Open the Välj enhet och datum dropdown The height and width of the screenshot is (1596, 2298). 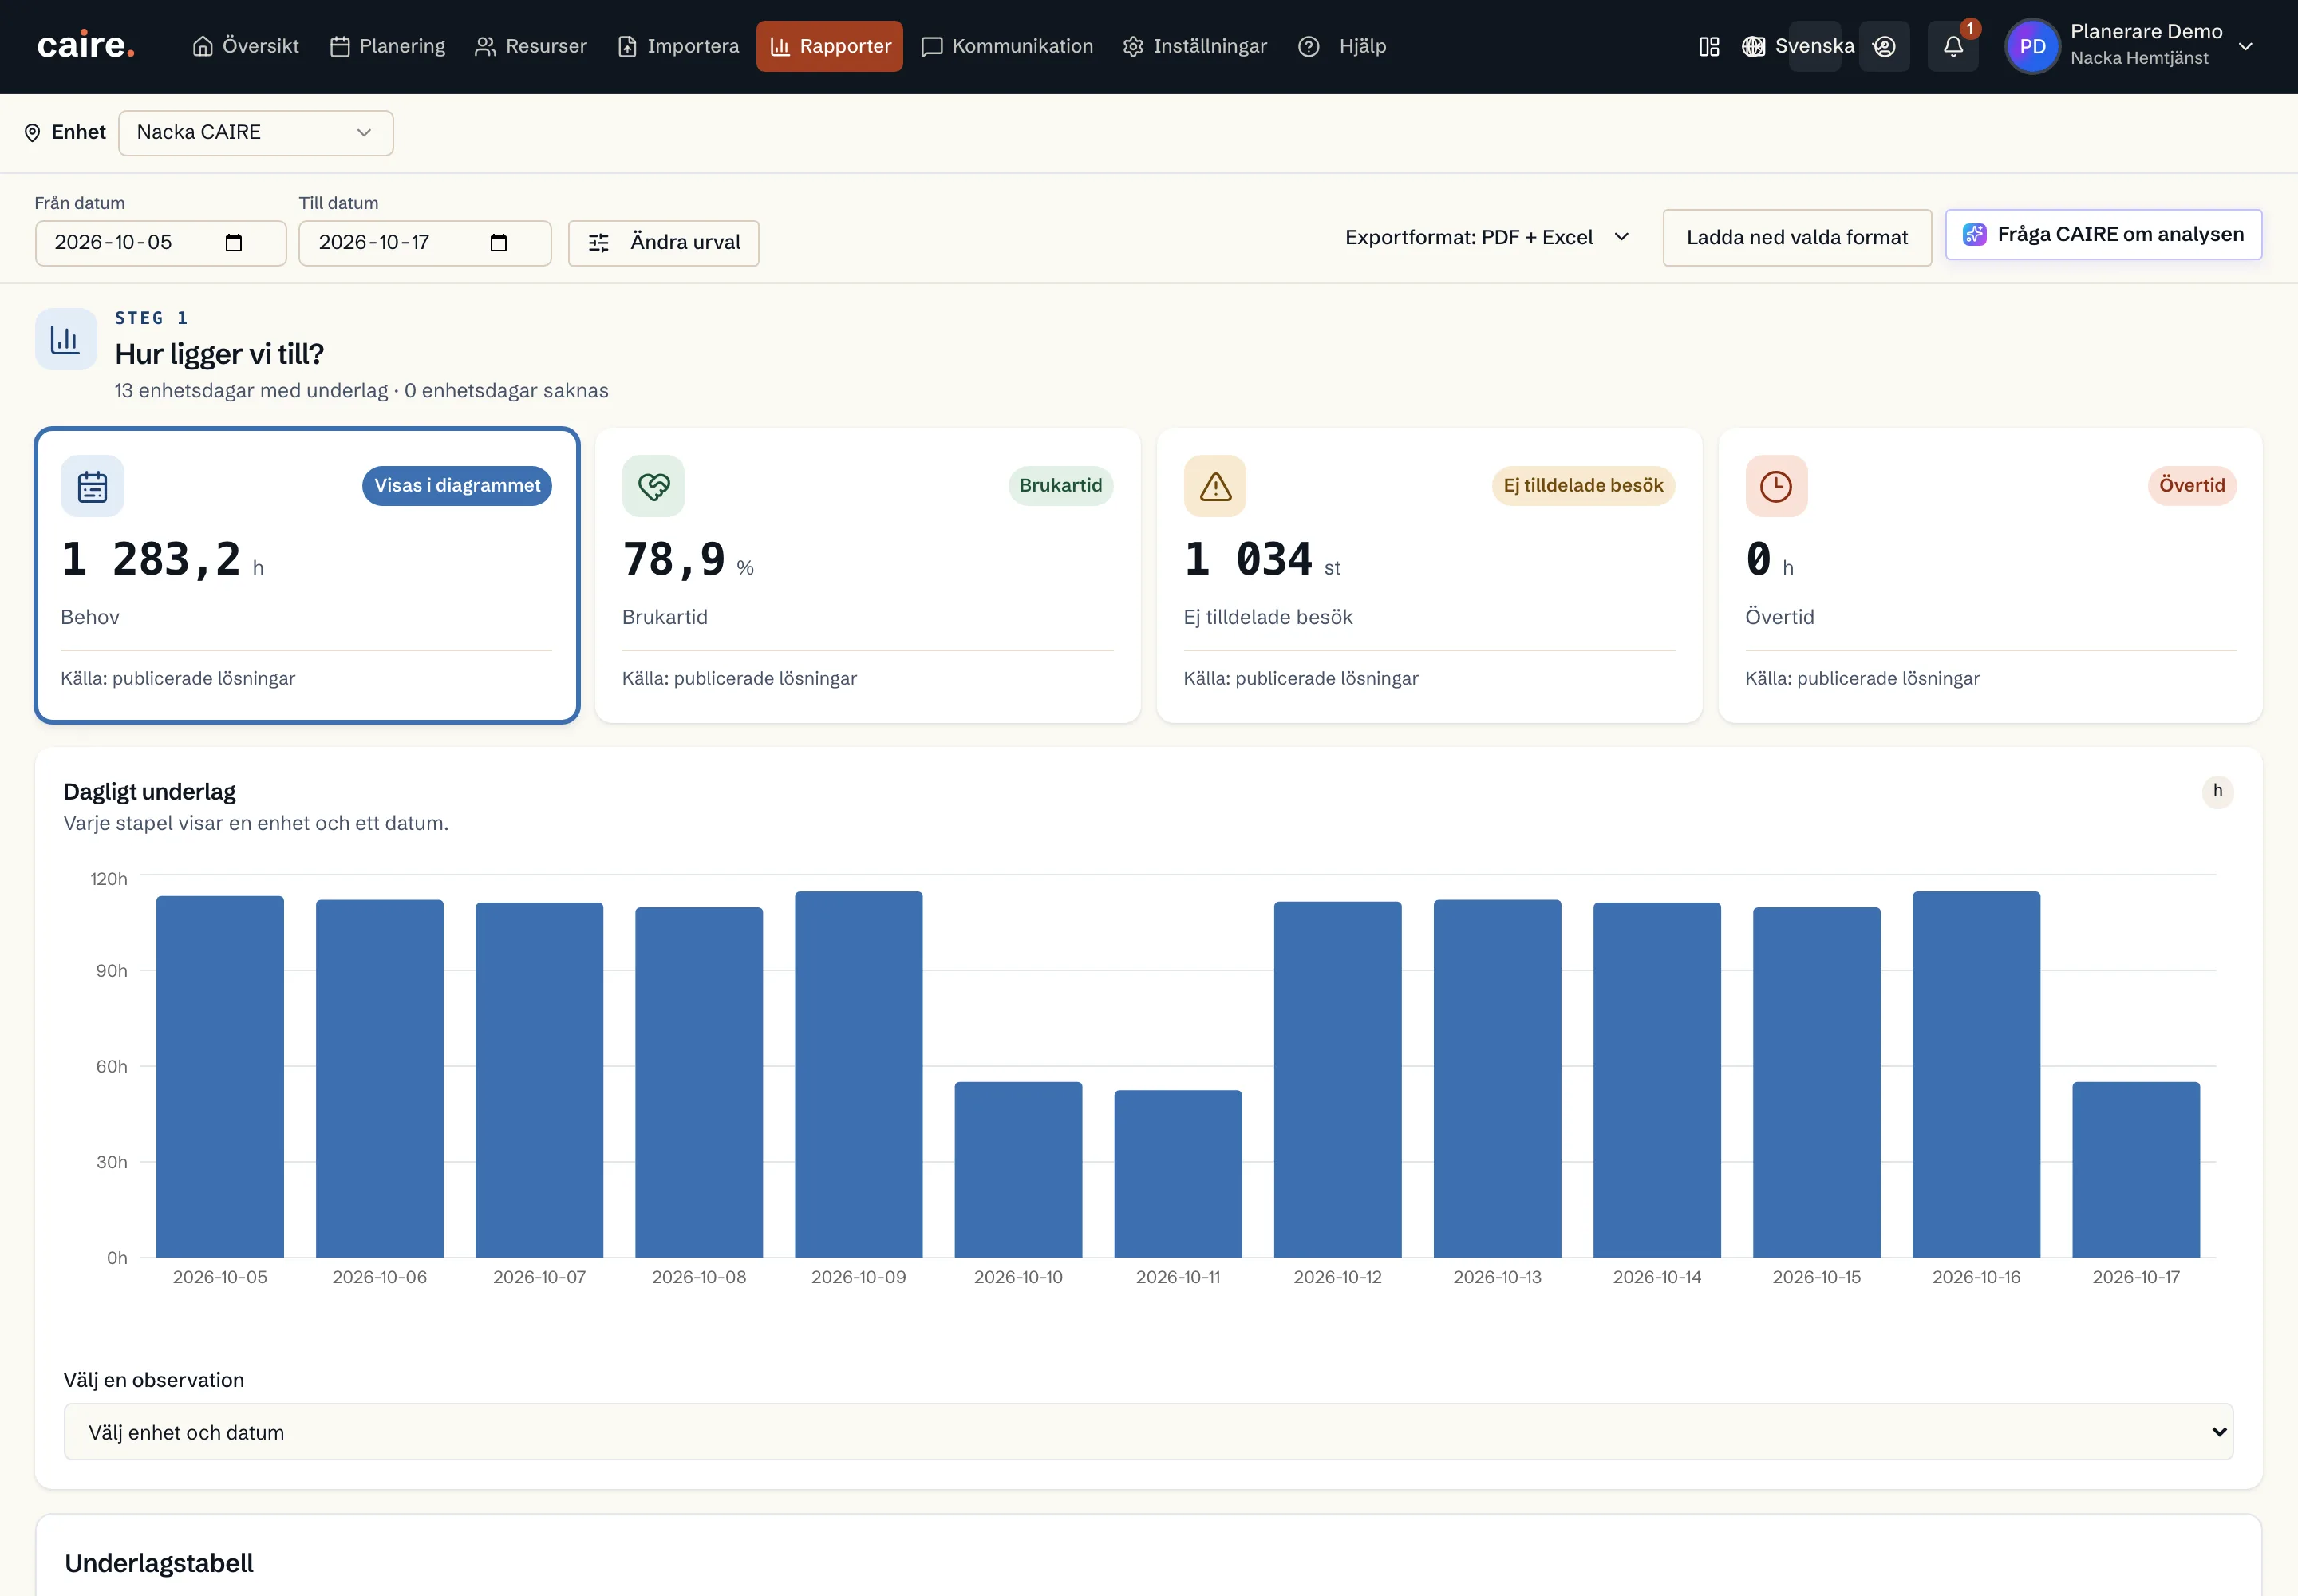click(x=1148, y=1432)
